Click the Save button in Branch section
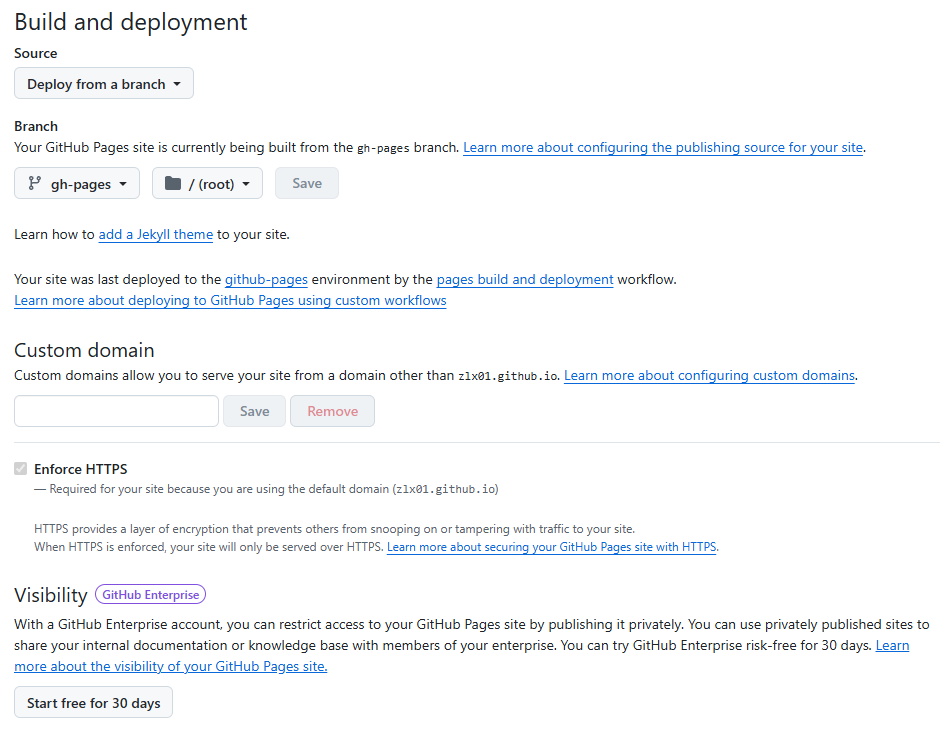 (307, 183)
